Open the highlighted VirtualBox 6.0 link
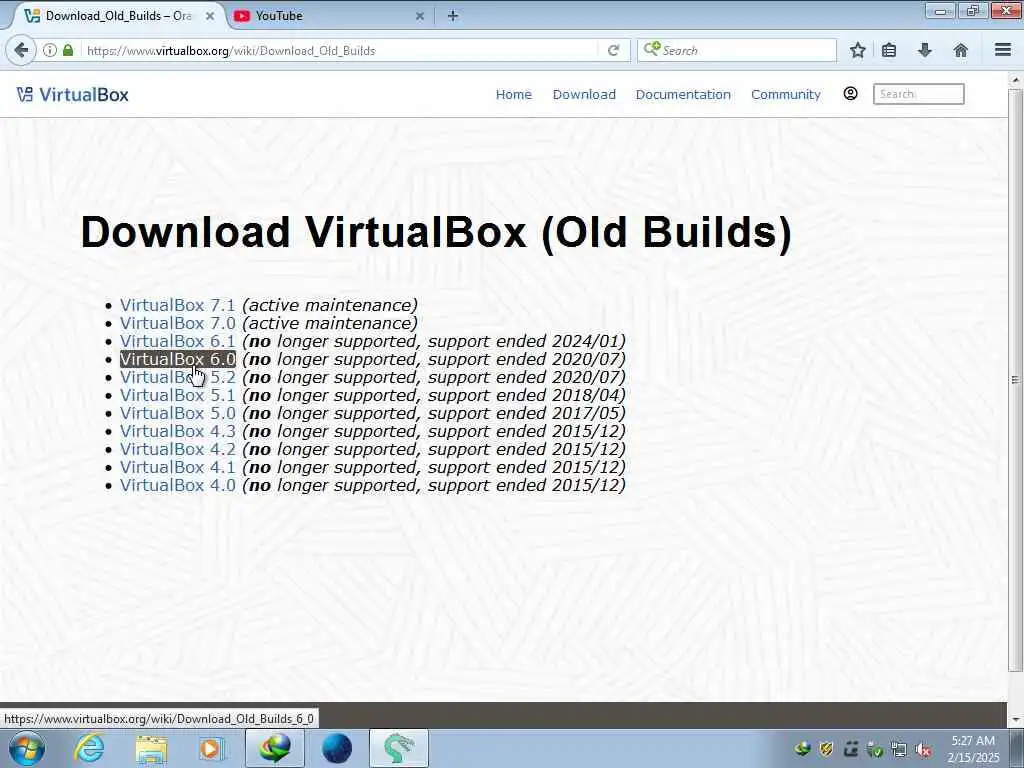 177,359
